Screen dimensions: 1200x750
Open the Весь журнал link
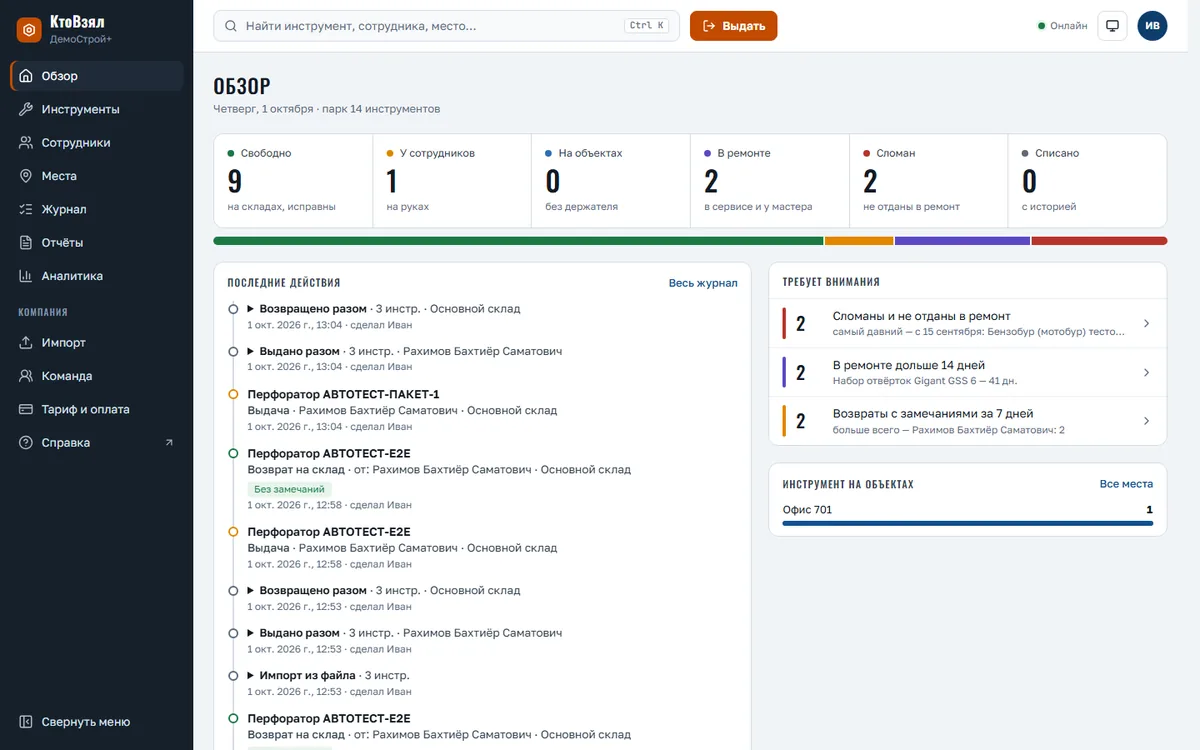(703, 283)
